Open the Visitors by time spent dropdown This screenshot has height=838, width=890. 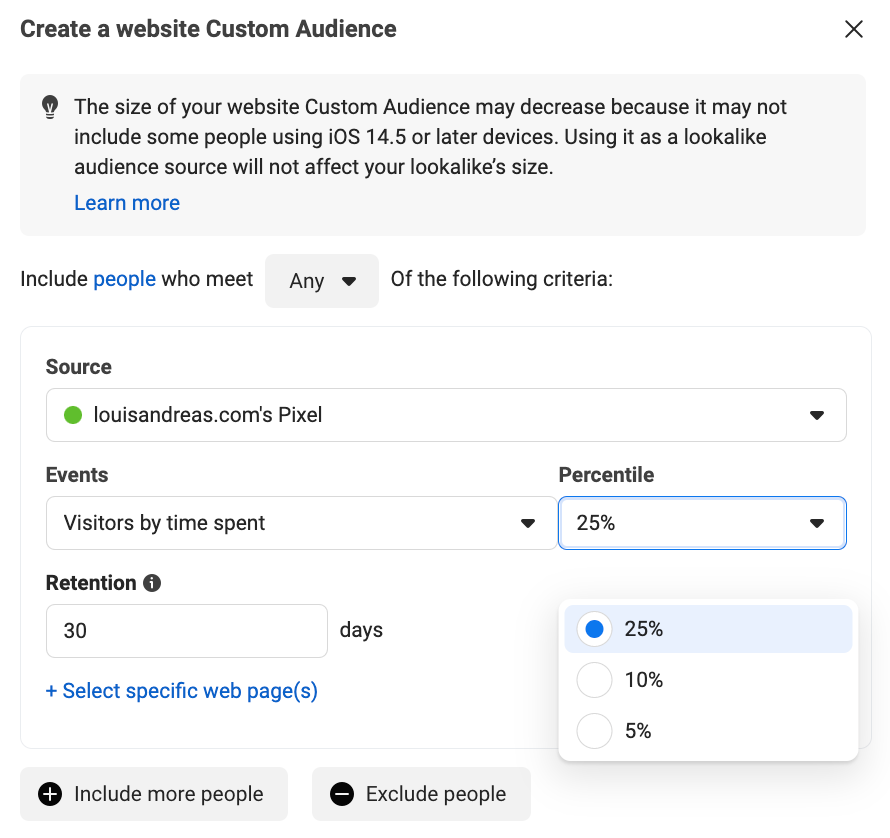click(x=301, y=523)
